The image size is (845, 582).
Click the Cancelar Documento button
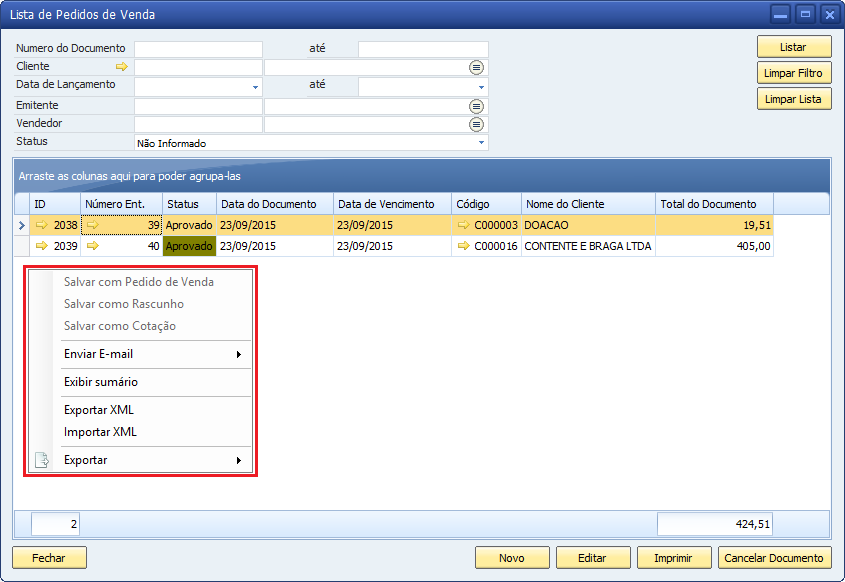(774, 558)
